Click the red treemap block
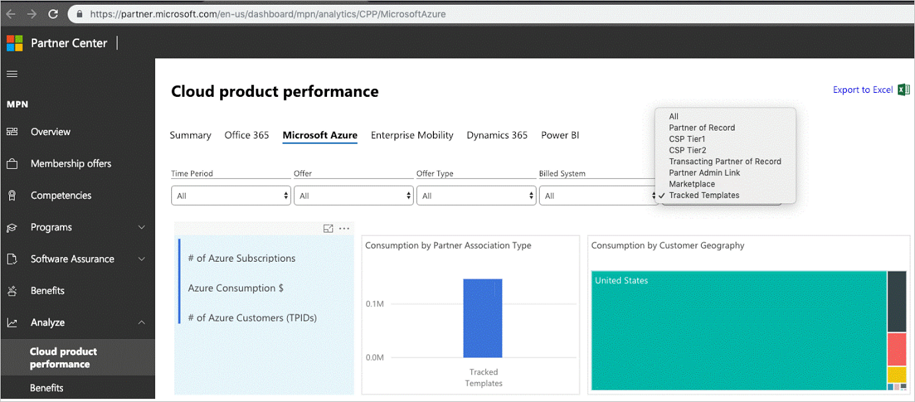915x402 pixels. click(896, 349)
